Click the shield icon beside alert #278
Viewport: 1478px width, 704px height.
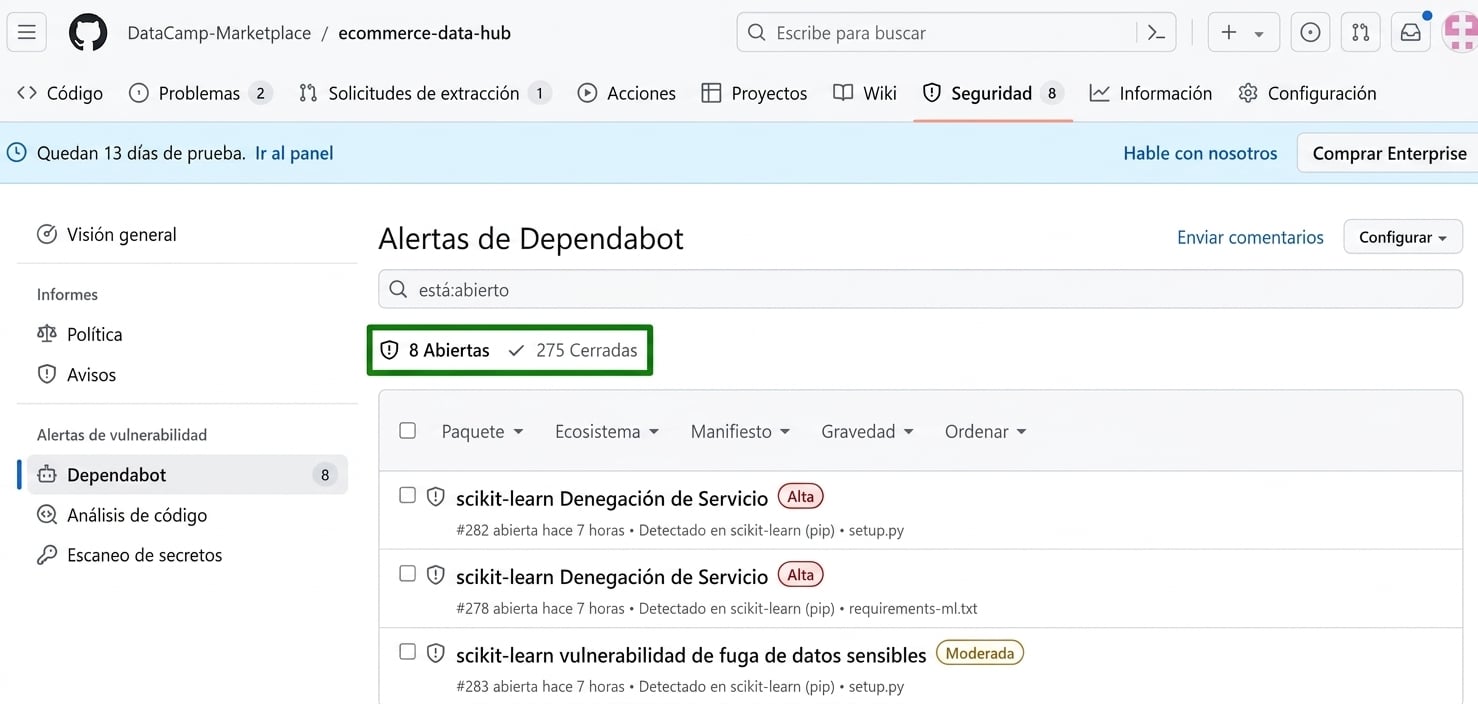tap(435, 575)
